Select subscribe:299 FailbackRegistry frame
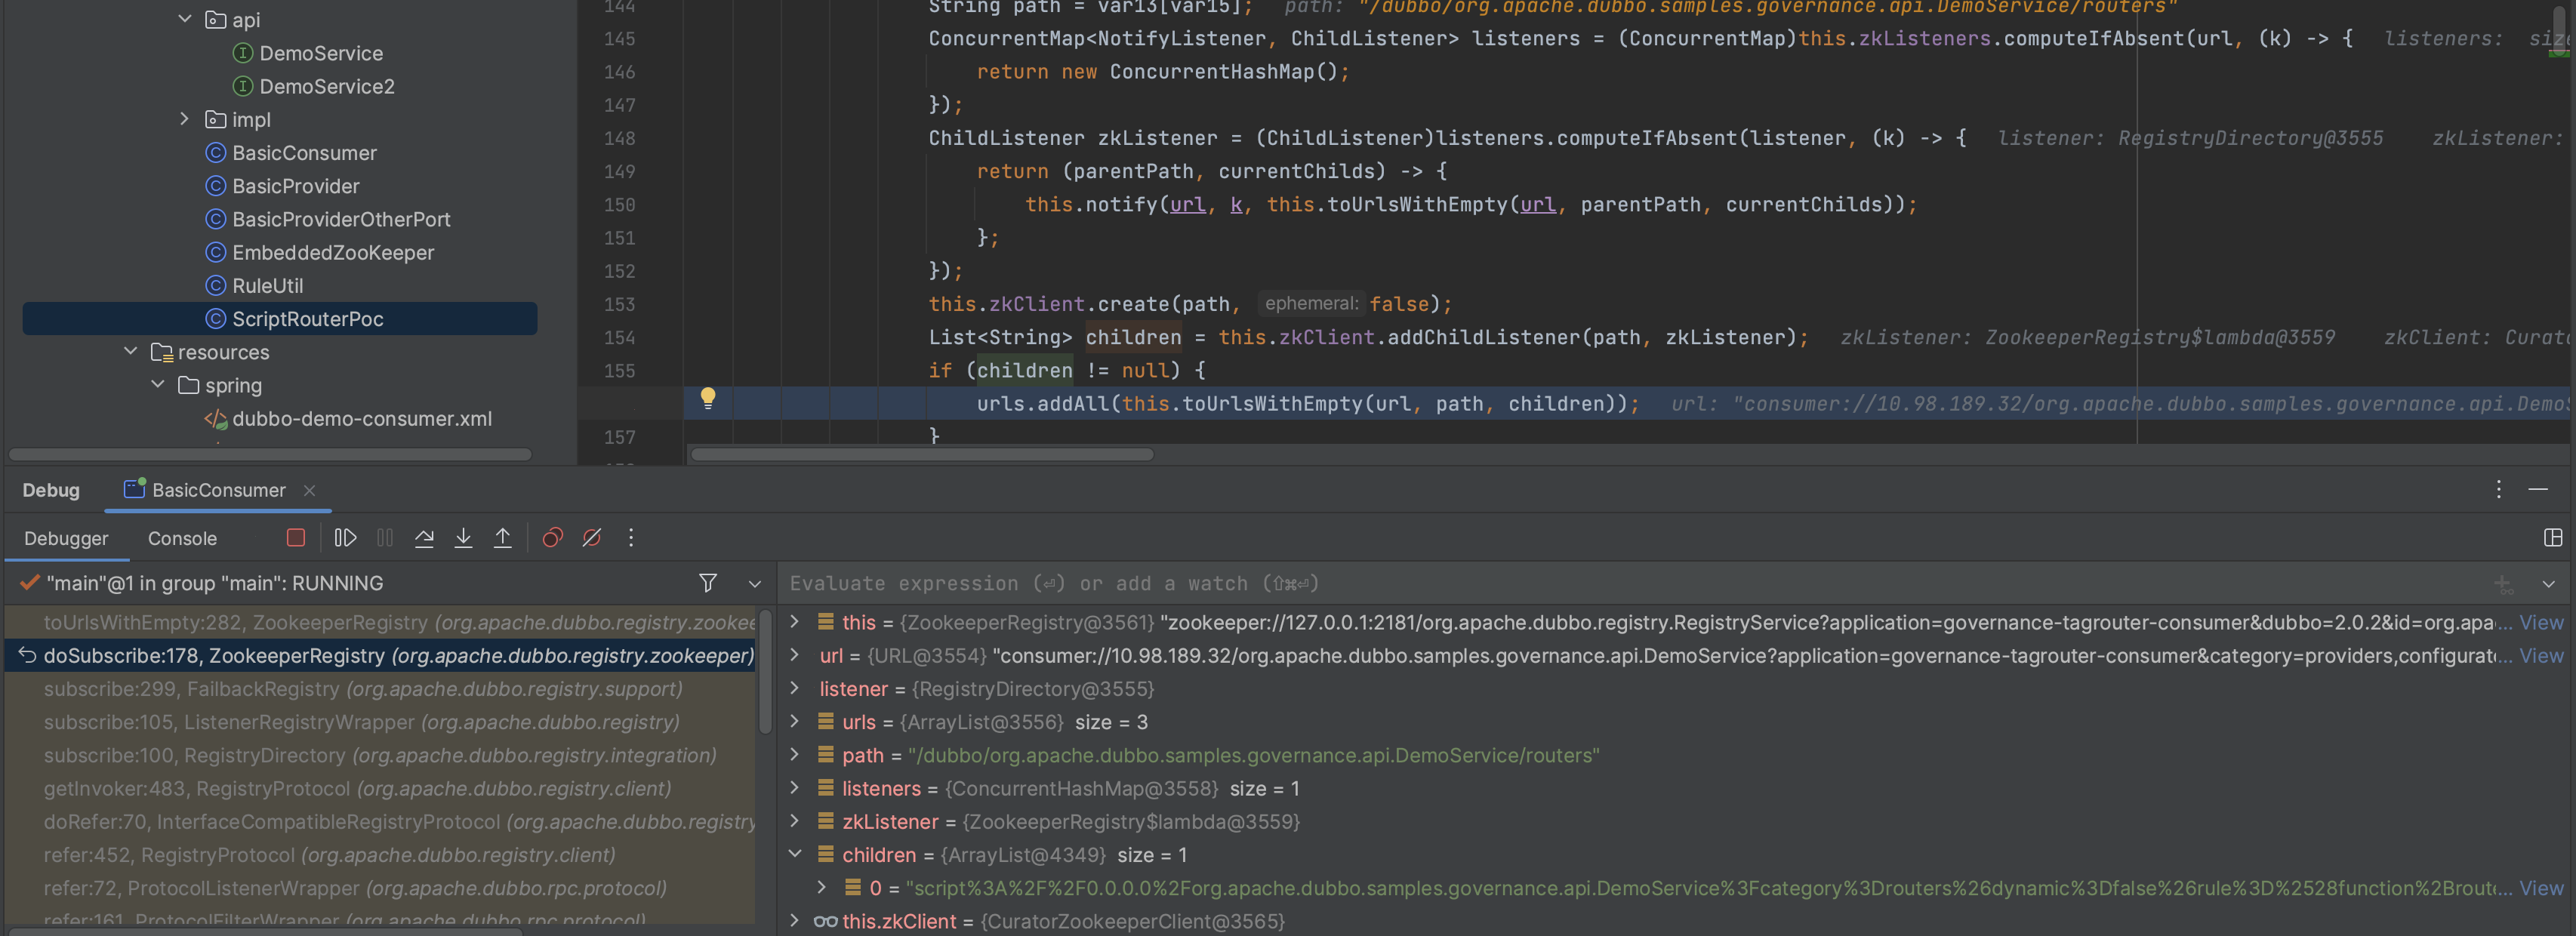Viewport: 2576px width, 936px height. pyautogui.click(x=380, y=688)
